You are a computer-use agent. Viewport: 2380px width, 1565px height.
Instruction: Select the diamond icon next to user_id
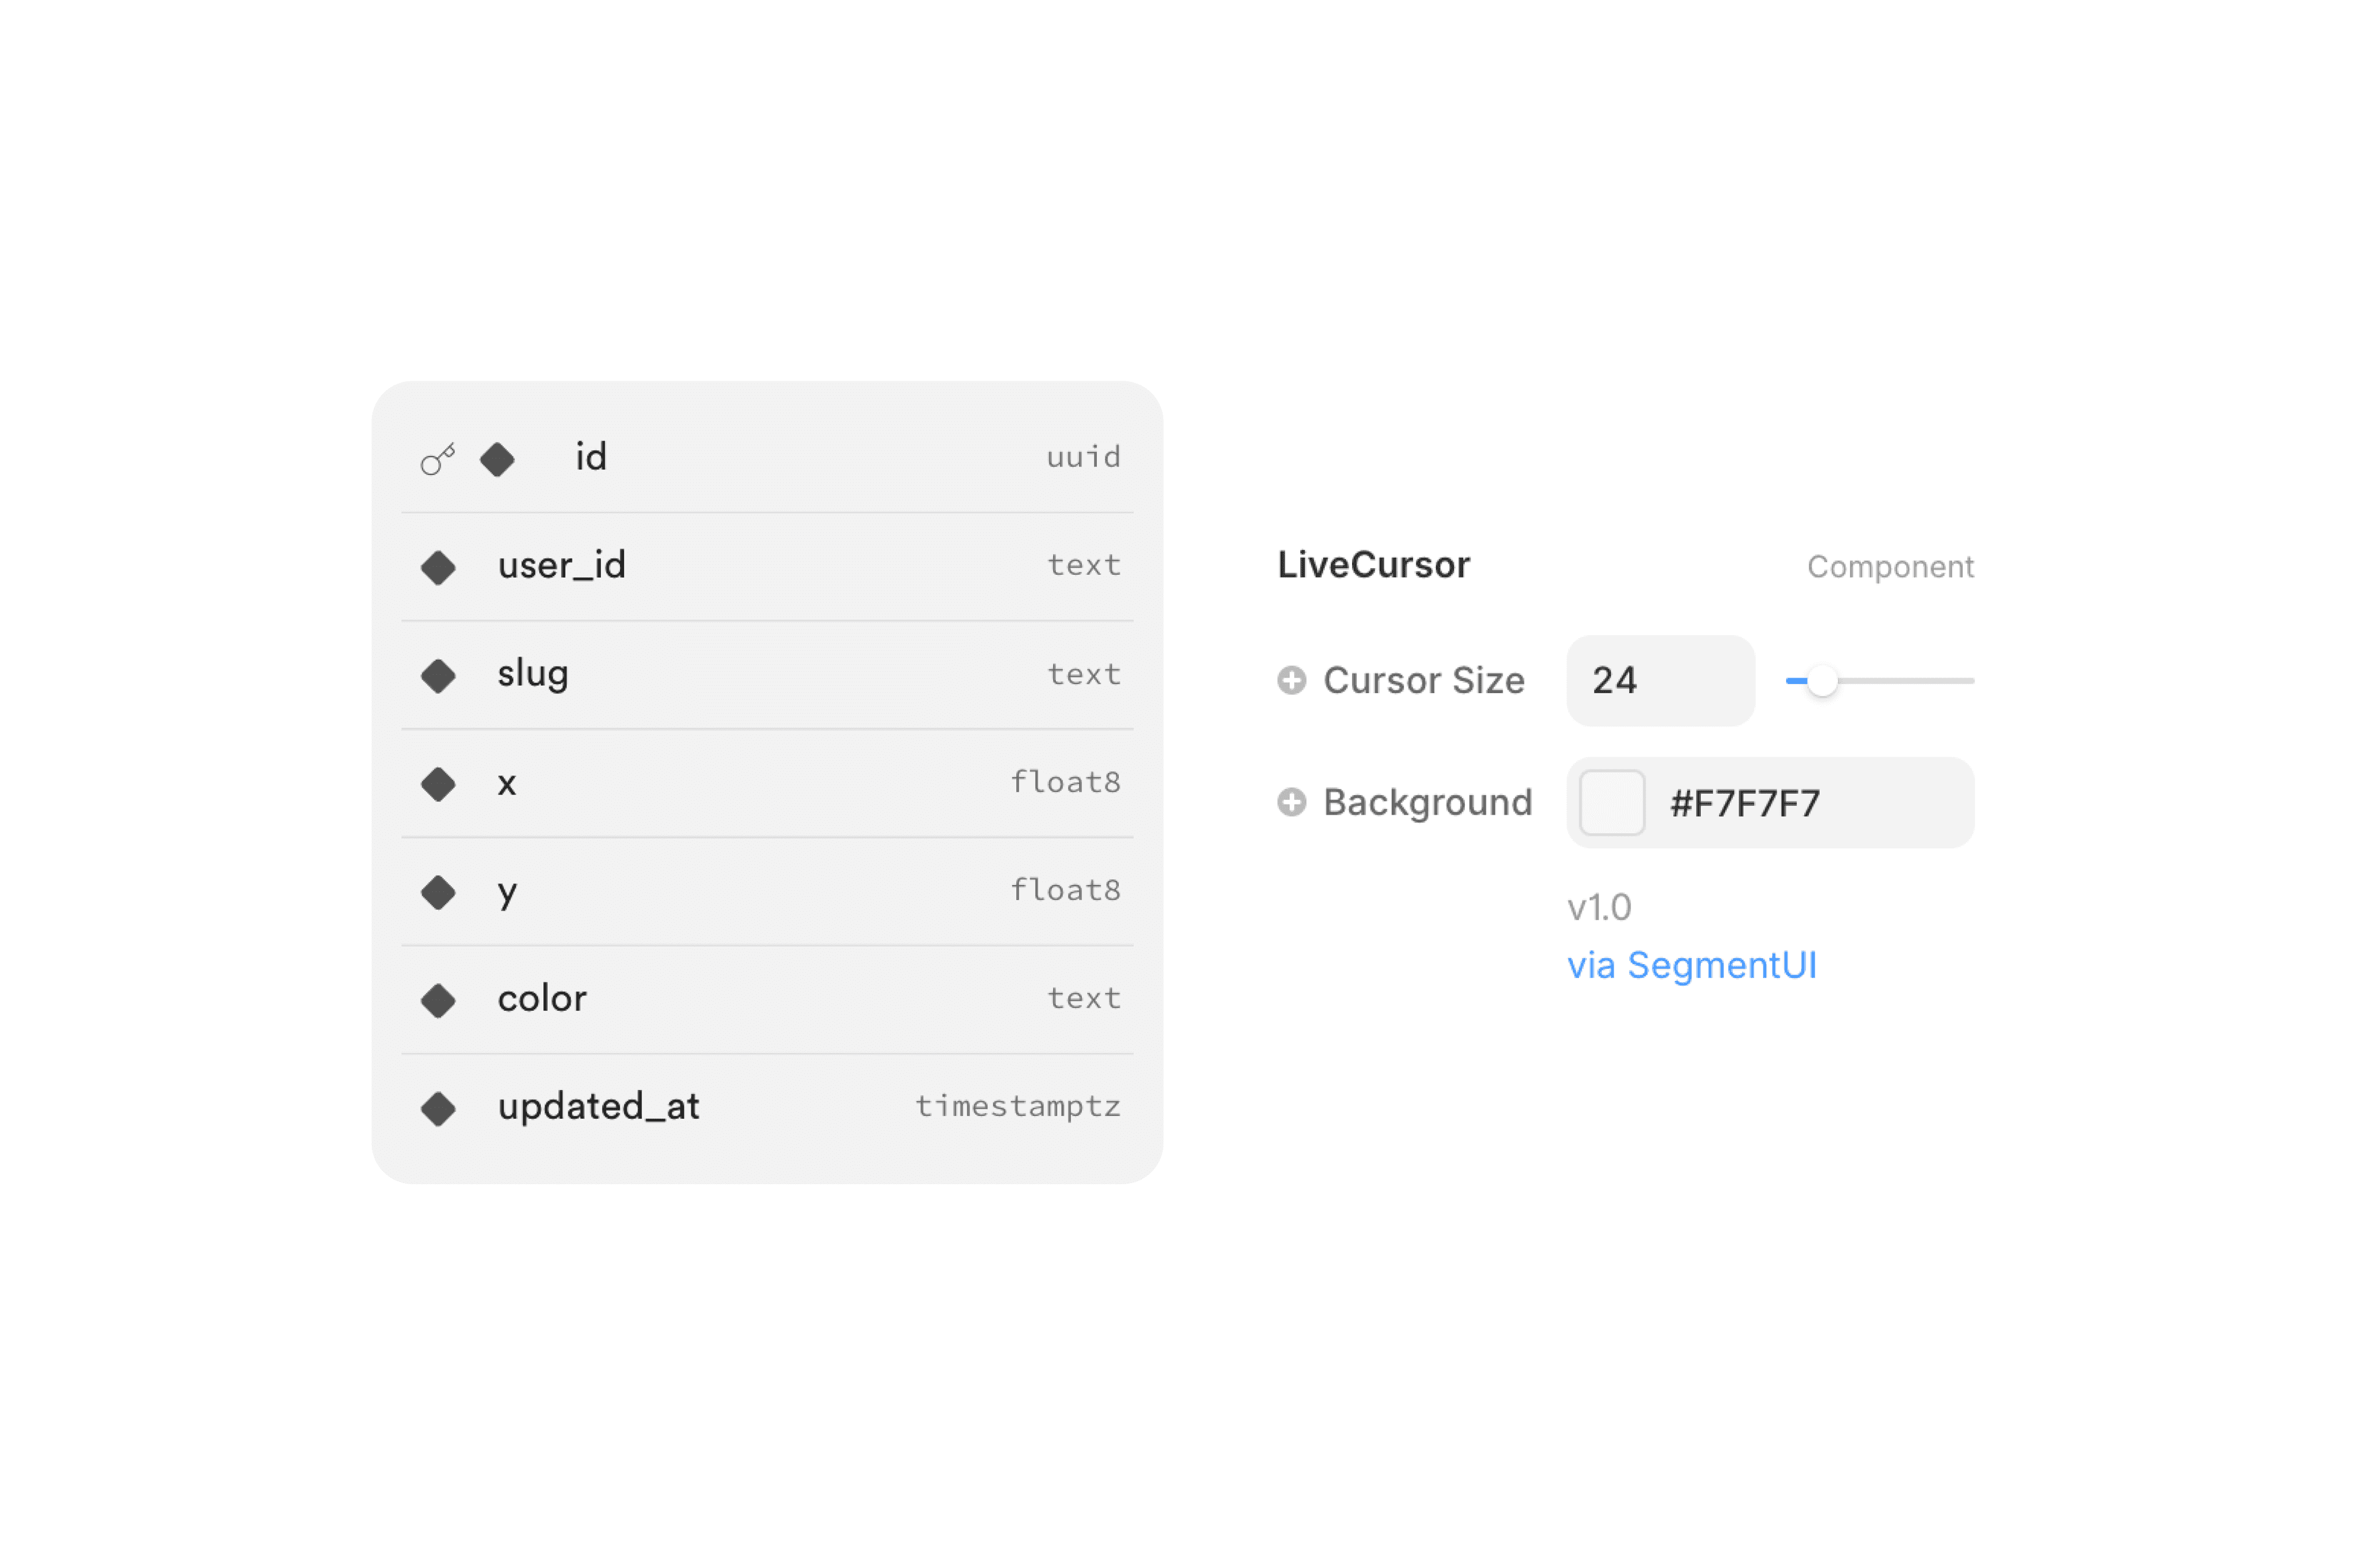click(x=438, y=567)
